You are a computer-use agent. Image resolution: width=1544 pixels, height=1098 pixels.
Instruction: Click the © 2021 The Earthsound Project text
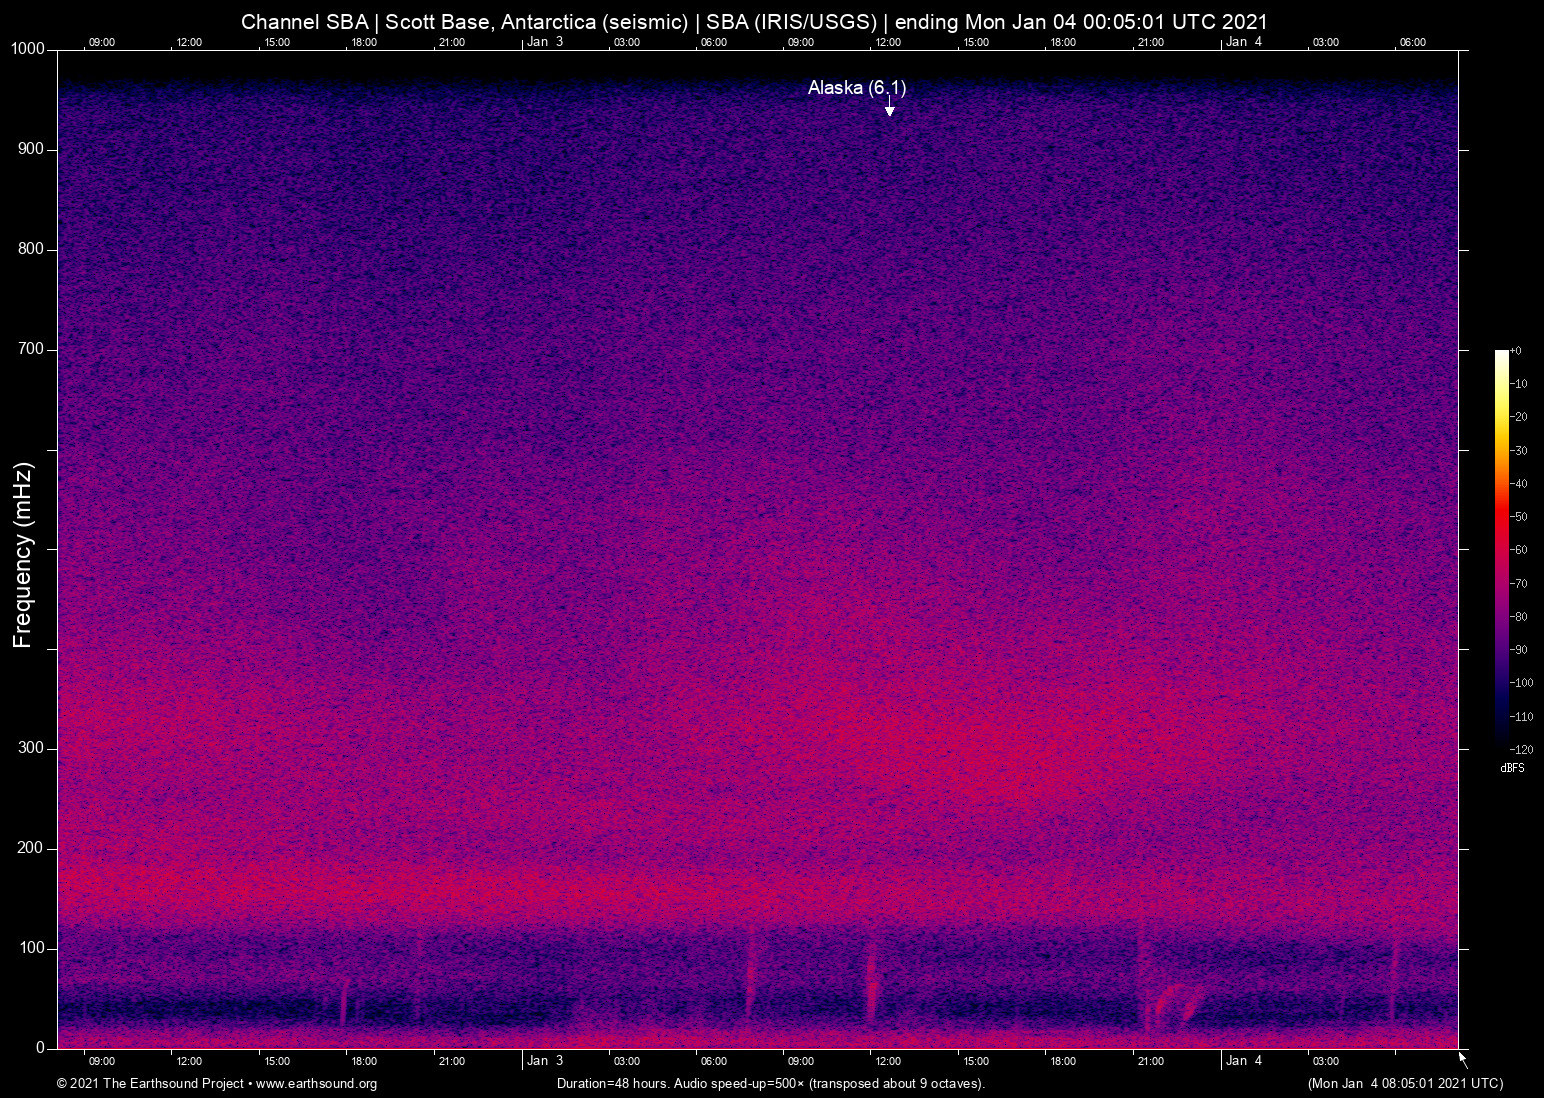pos(150,1084)
